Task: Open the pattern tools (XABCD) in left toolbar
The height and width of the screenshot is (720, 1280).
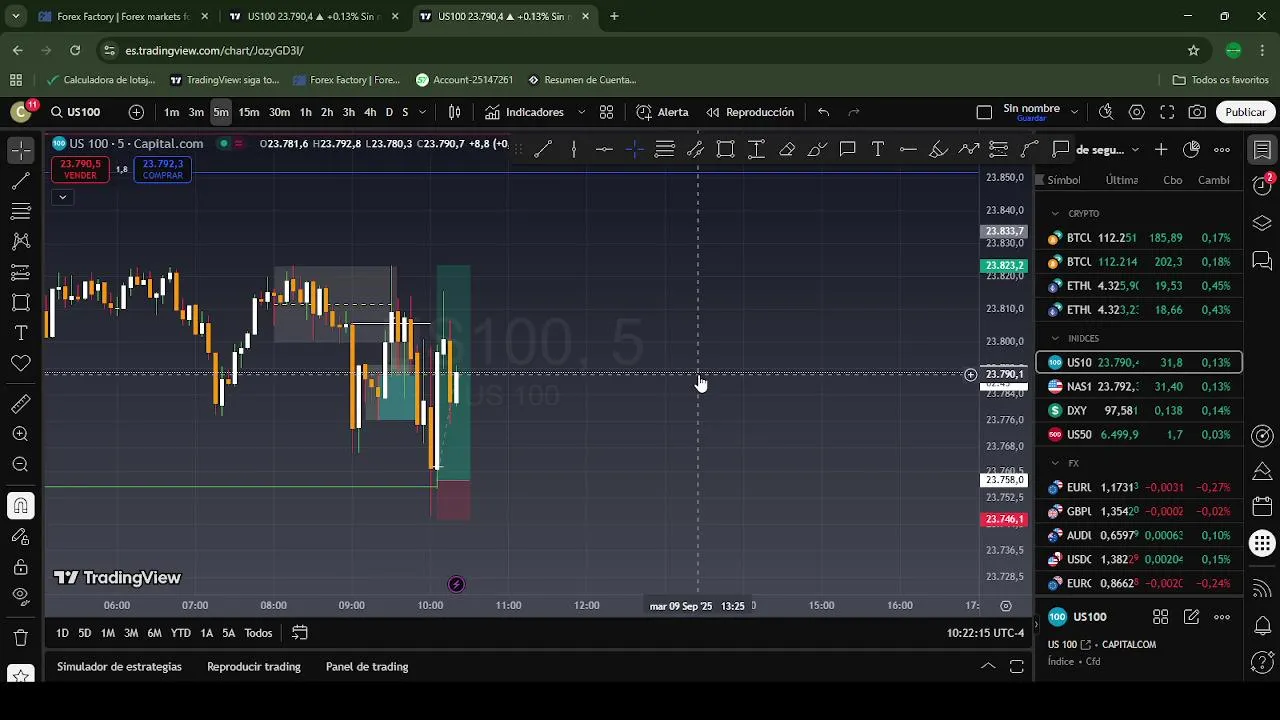Action: click(21, 241)
